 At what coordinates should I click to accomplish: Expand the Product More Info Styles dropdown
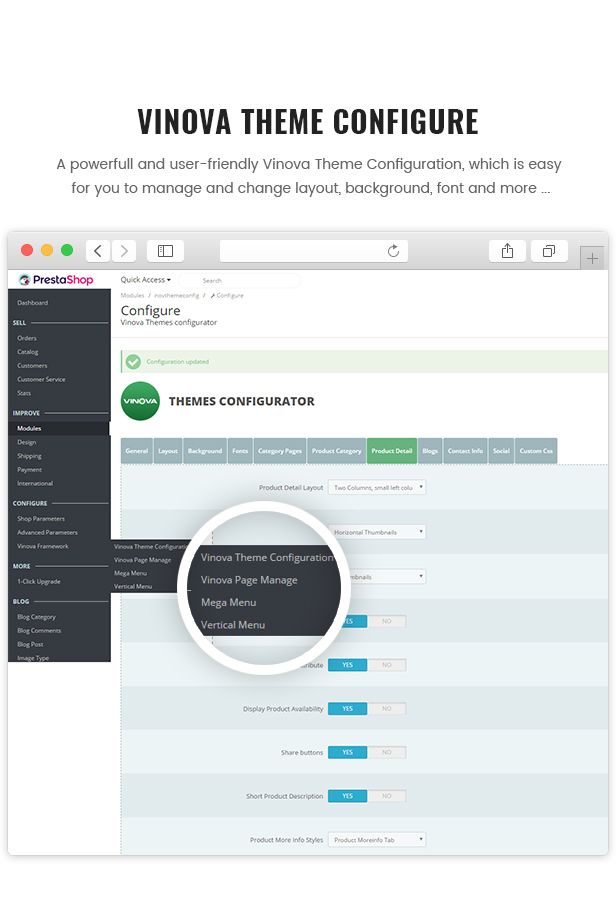click(x=377, y=840)
